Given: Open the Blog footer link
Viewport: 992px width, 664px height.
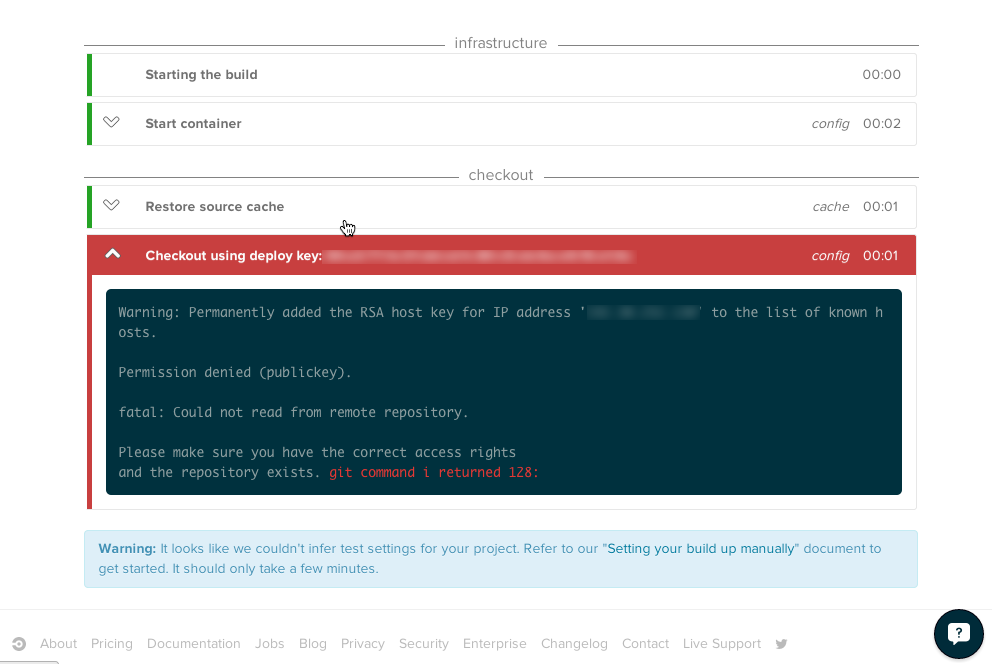Looking at the screenshot, I should point(313,644).
